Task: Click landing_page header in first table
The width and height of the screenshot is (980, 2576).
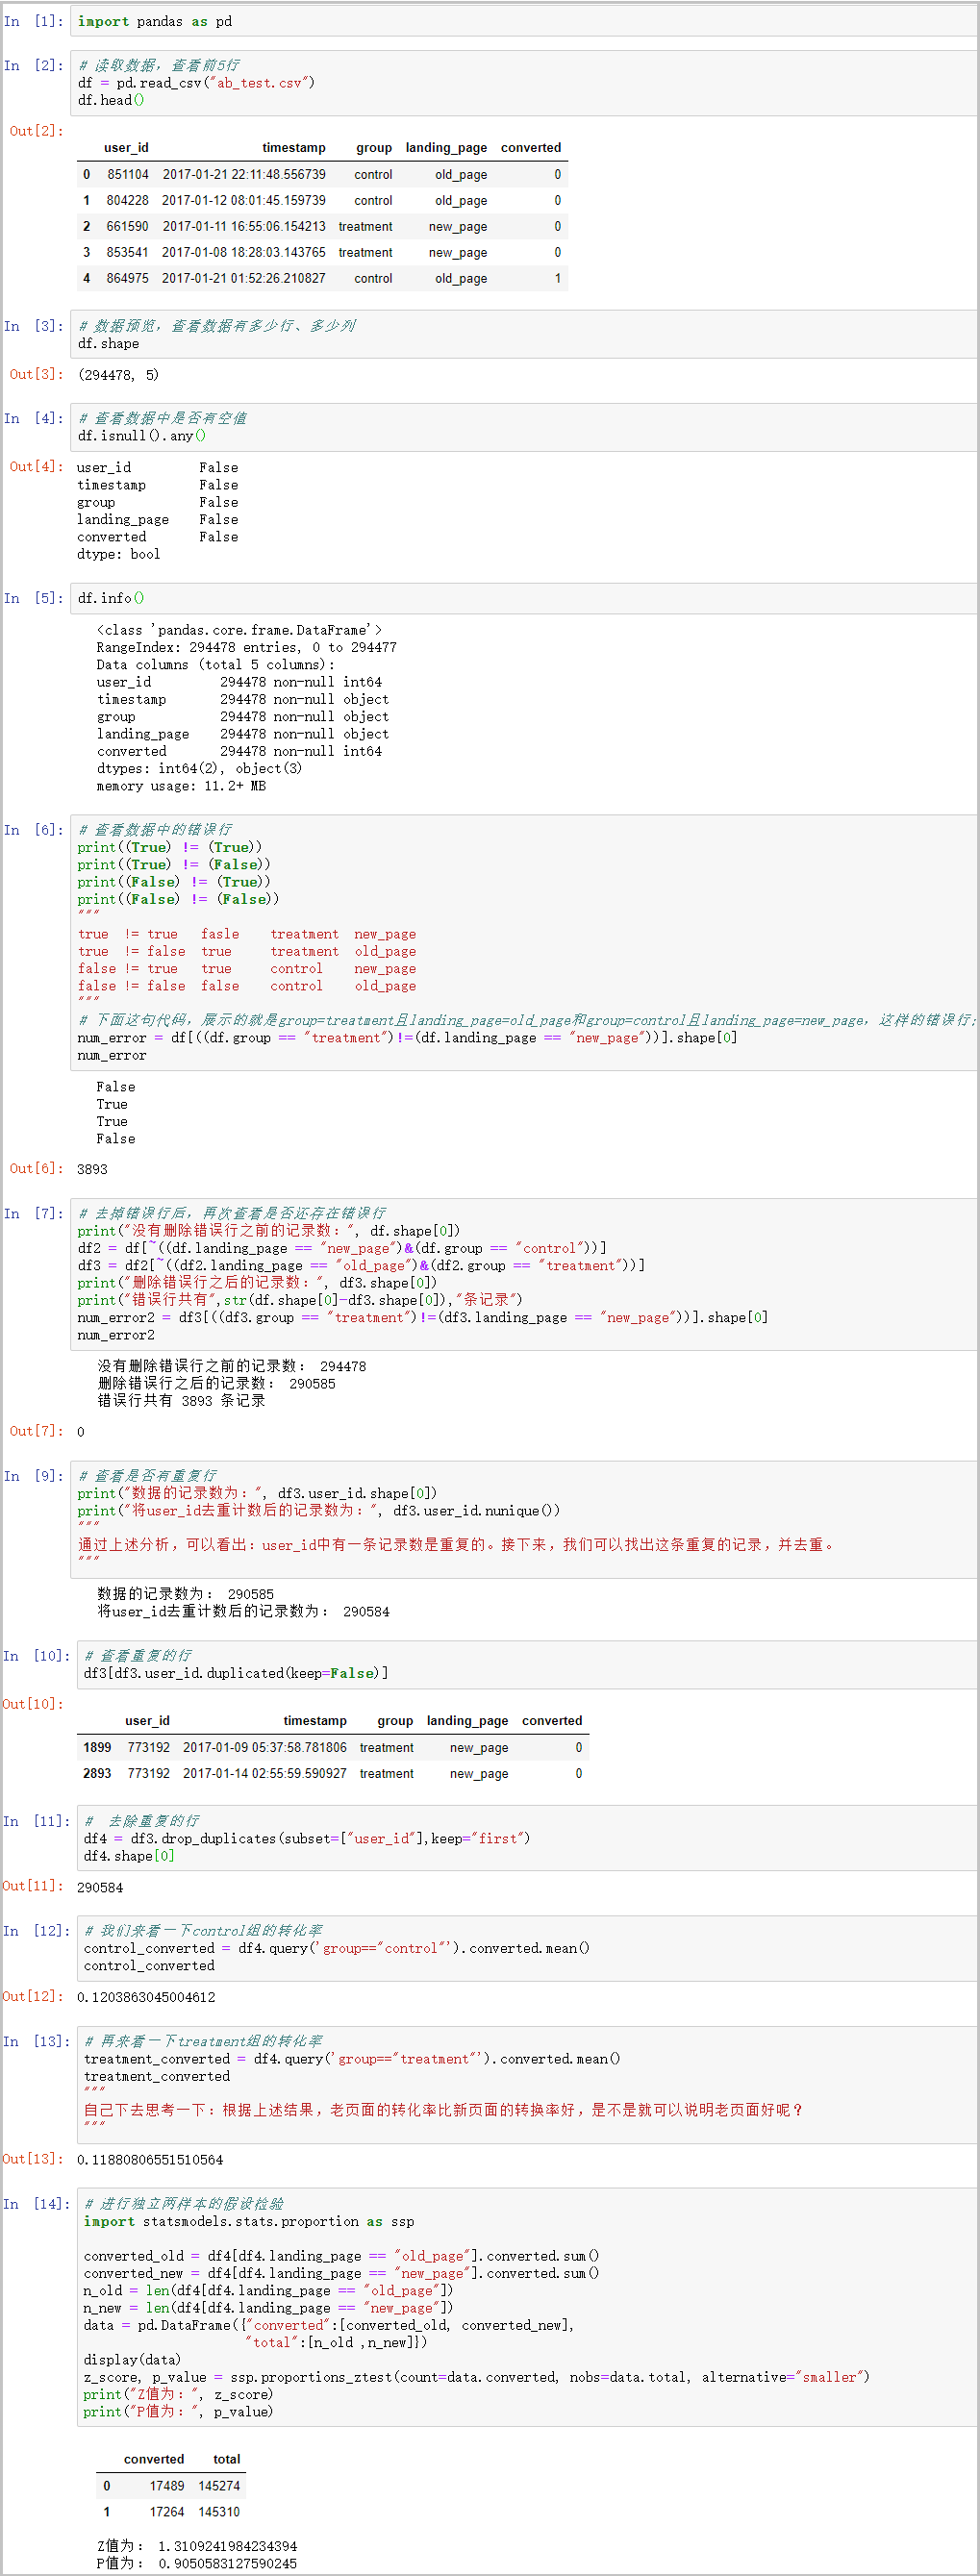Action: [x=446, y=147]
